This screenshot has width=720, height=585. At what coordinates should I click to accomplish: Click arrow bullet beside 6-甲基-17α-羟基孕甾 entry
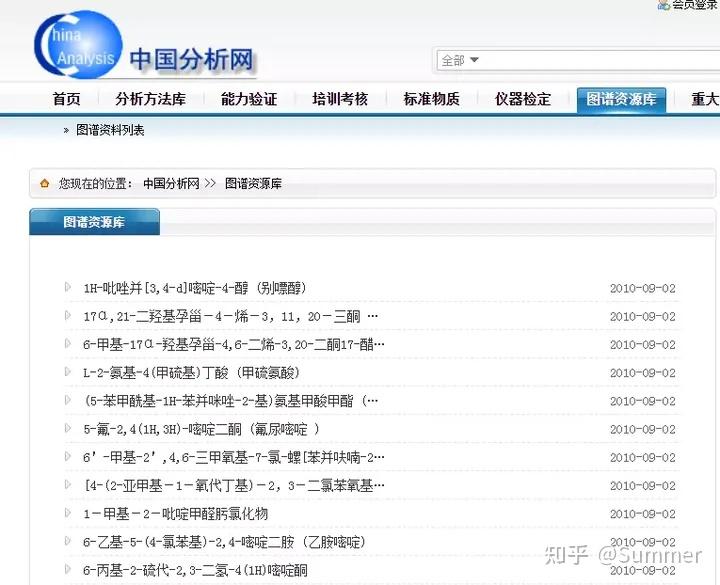(68, 343)
